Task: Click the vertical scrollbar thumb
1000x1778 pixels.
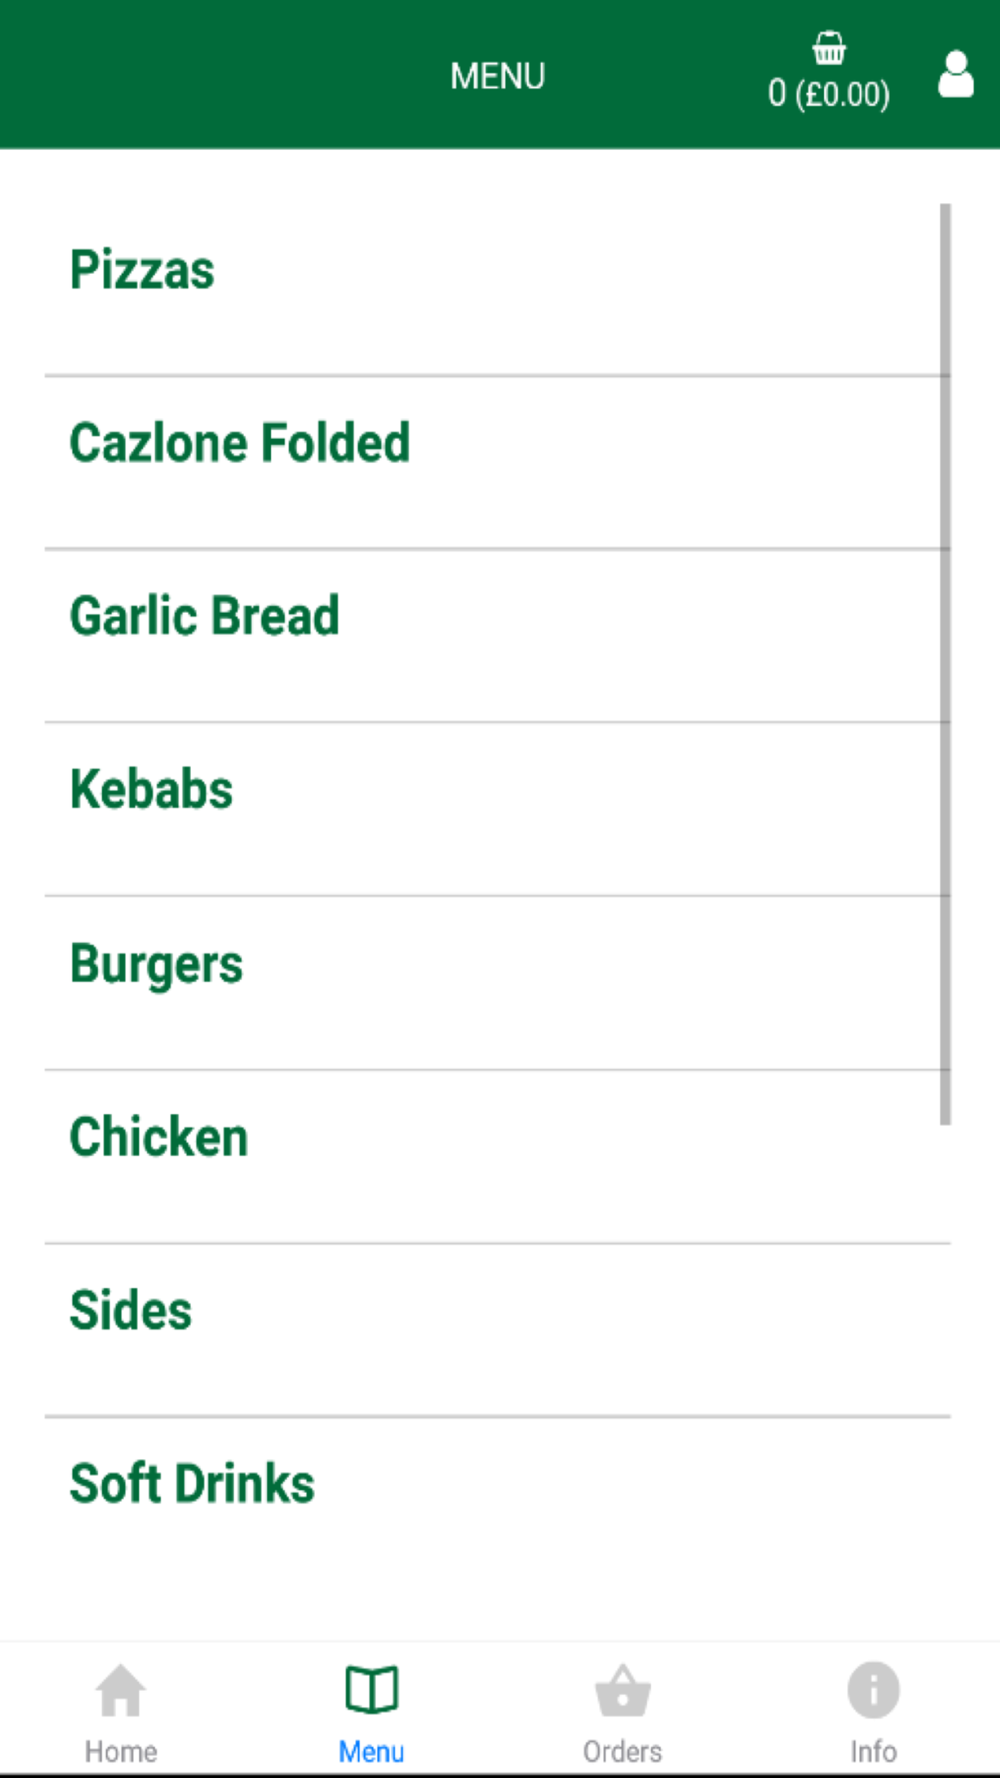Action: click(945, 664)
